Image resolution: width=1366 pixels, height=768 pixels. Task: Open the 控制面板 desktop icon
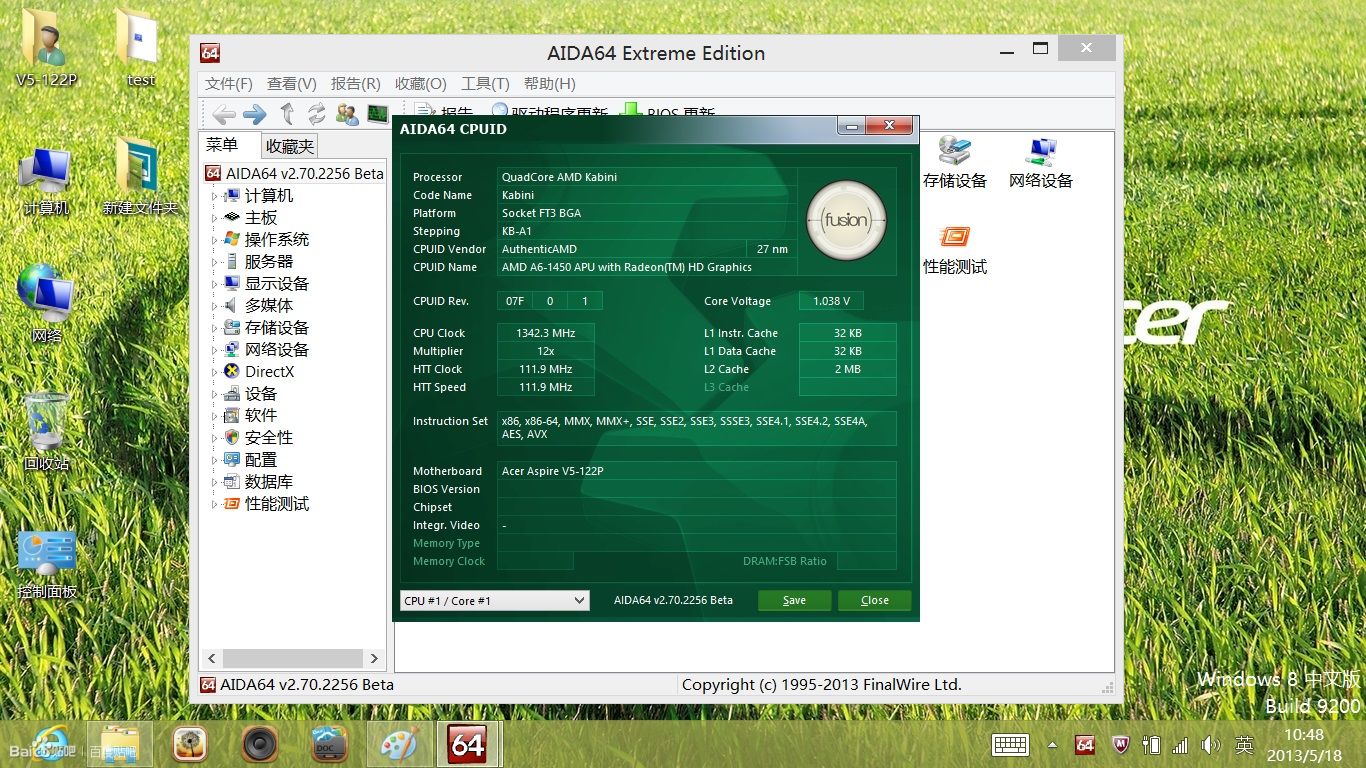click(46, 564)
